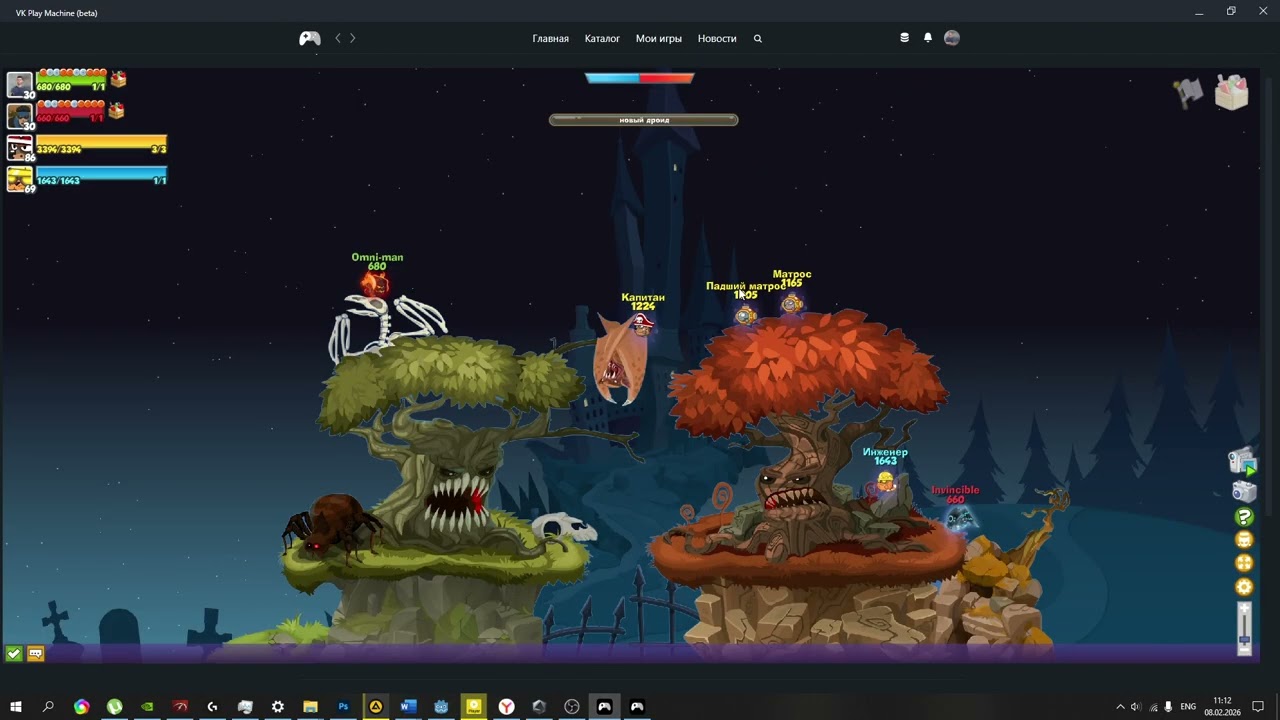Open the chat message icon at bottom-left
The width and height of the screenshot is (1280, 720).
36,654
